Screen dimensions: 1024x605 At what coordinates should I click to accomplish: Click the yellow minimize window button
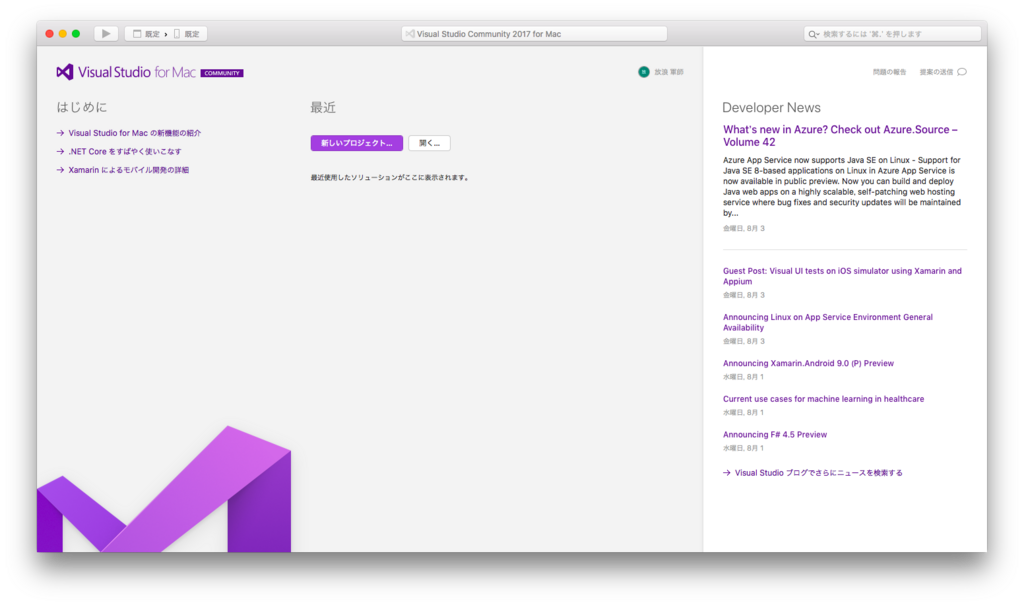coord(63,33)
